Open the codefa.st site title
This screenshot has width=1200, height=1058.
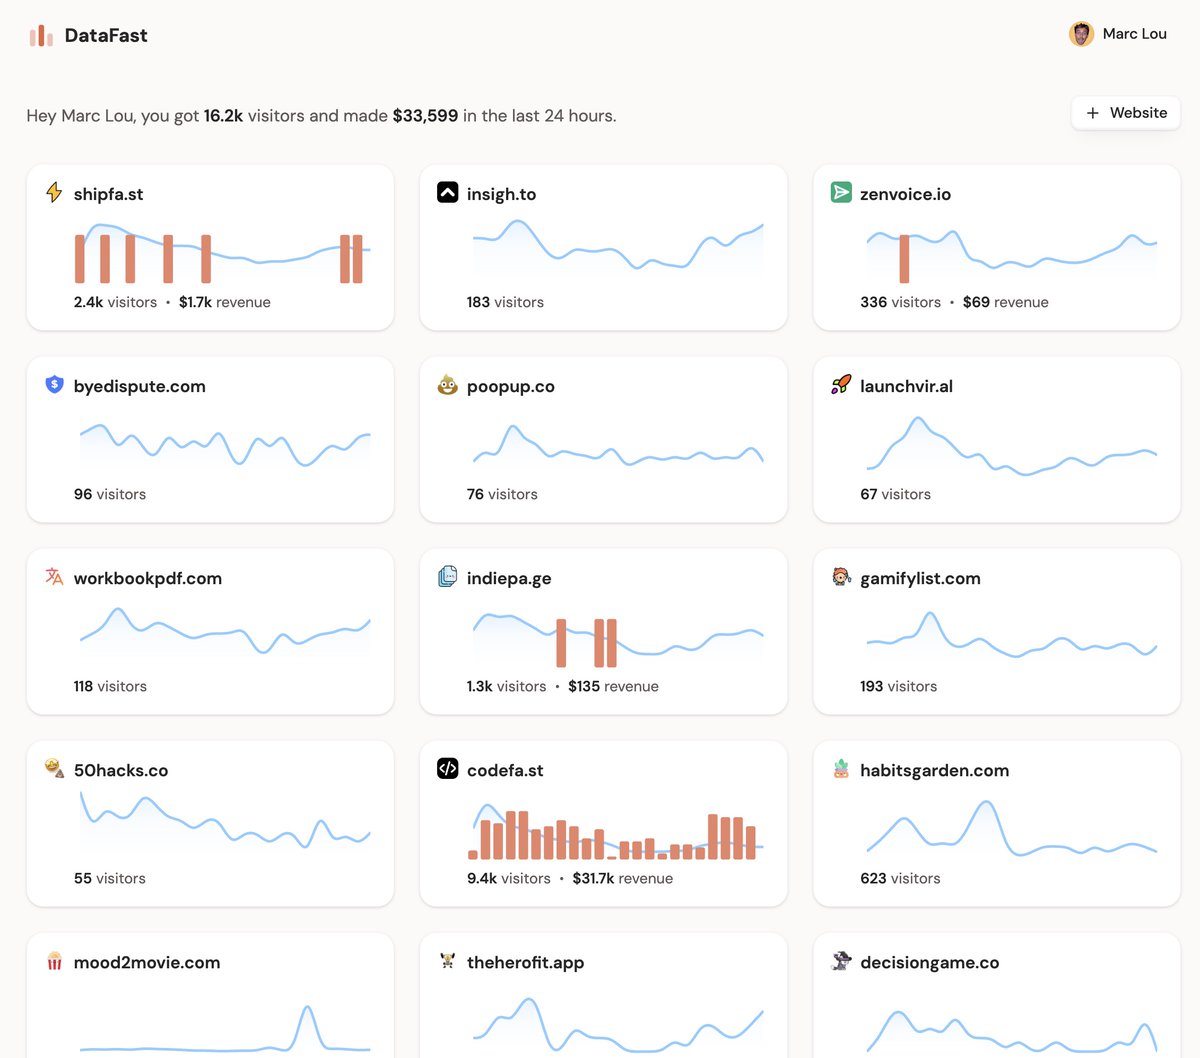(x=505, y=770)
